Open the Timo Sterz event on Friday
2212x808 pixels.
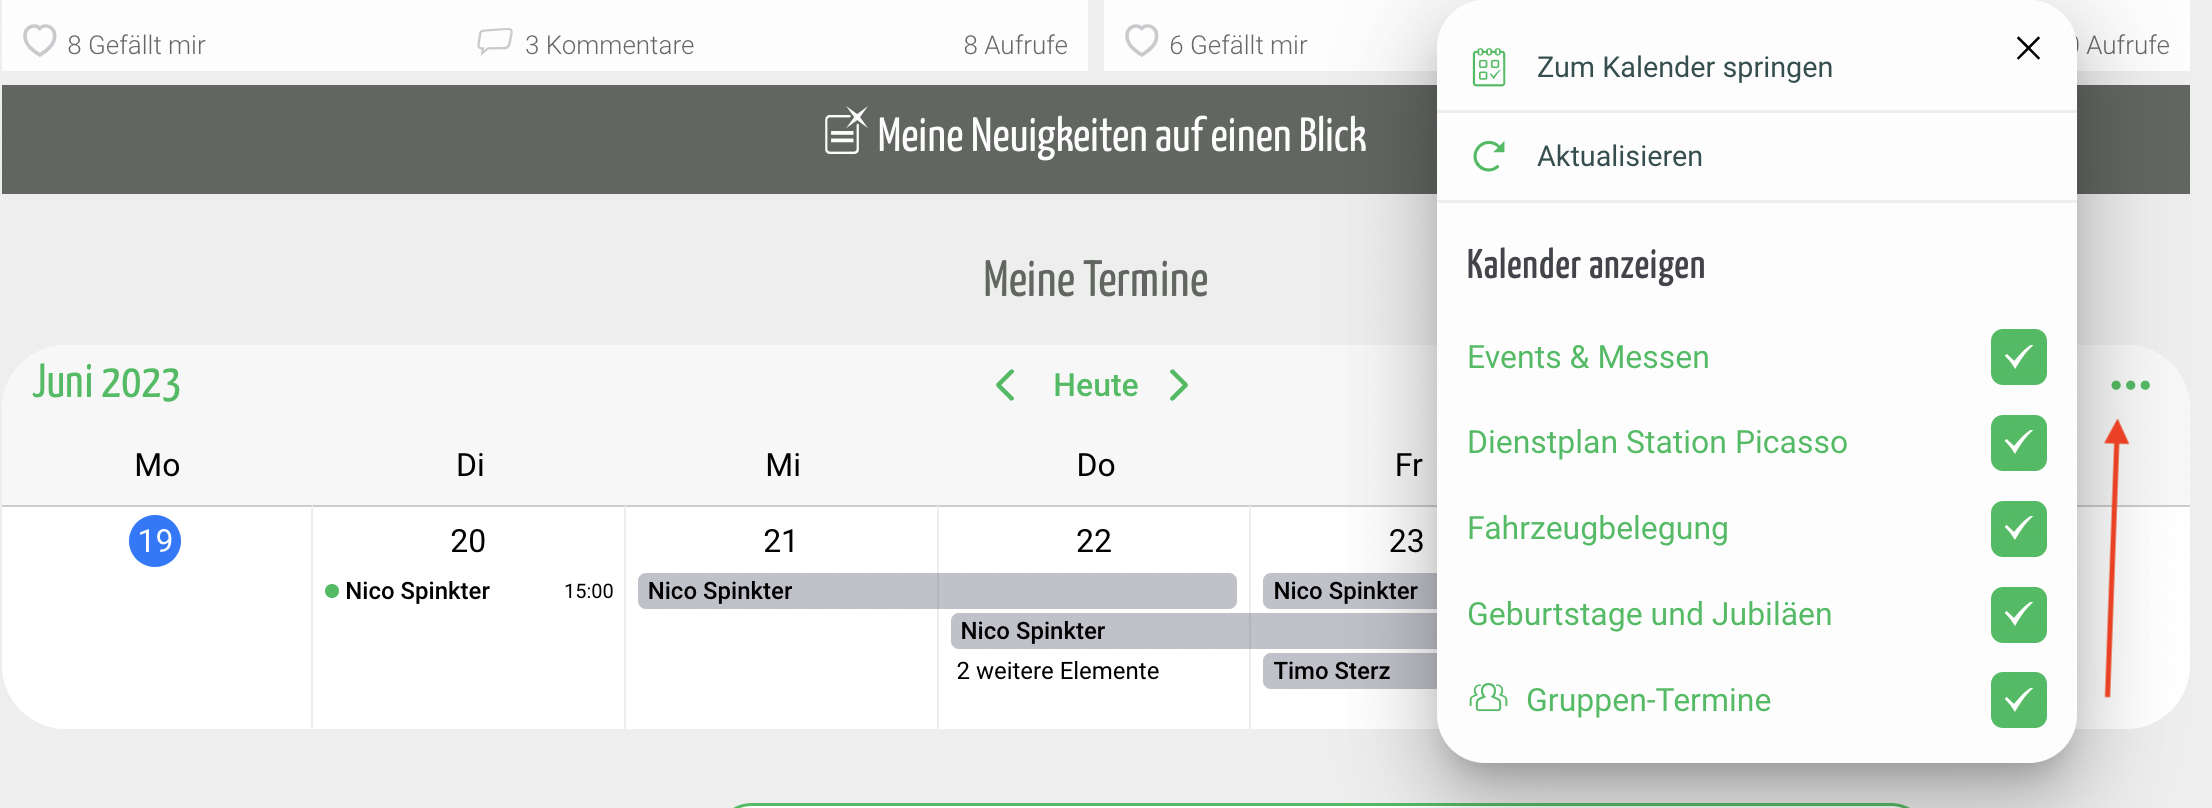click(1350, 671)
